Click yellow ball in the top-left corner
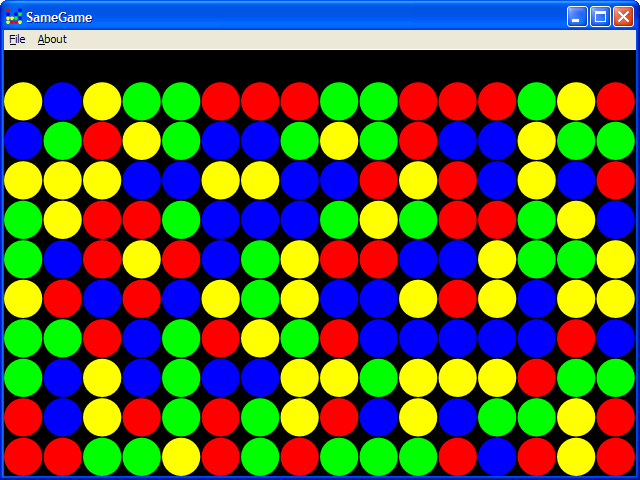640x480 pixels. click(23, 101)
